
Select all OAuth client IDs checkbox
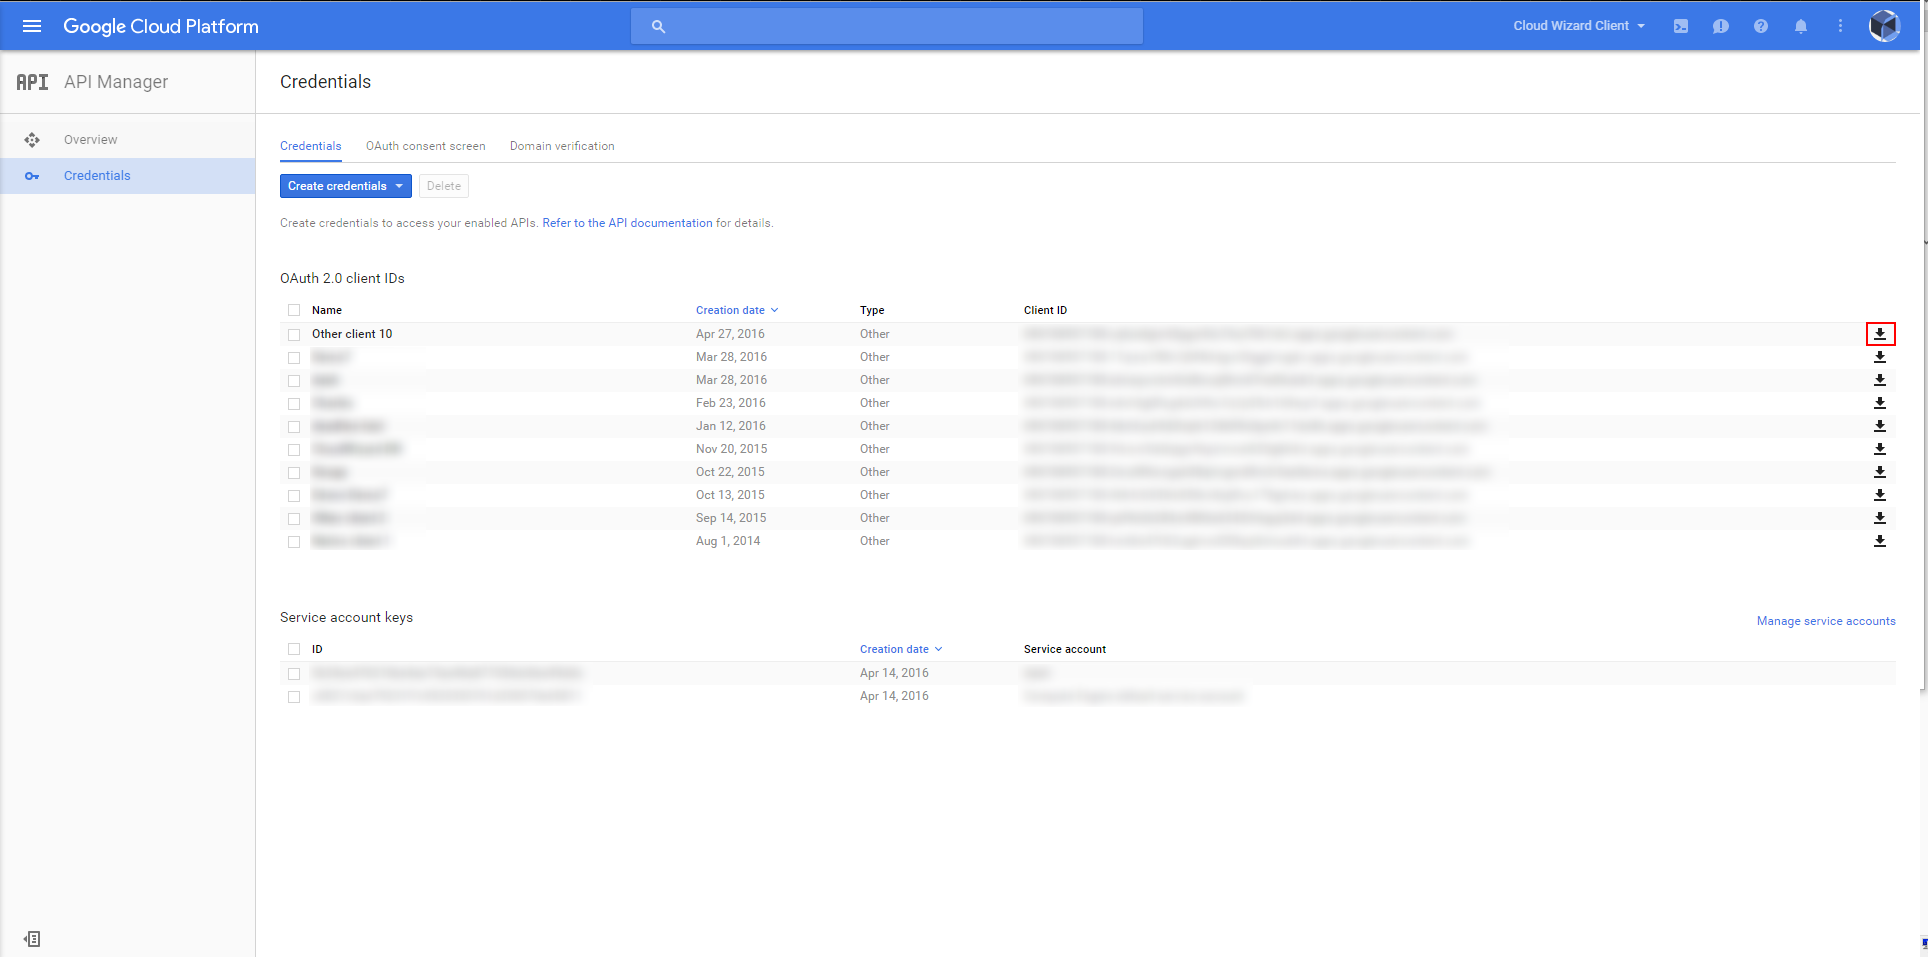pyautogui.click(x=294, y=310)
